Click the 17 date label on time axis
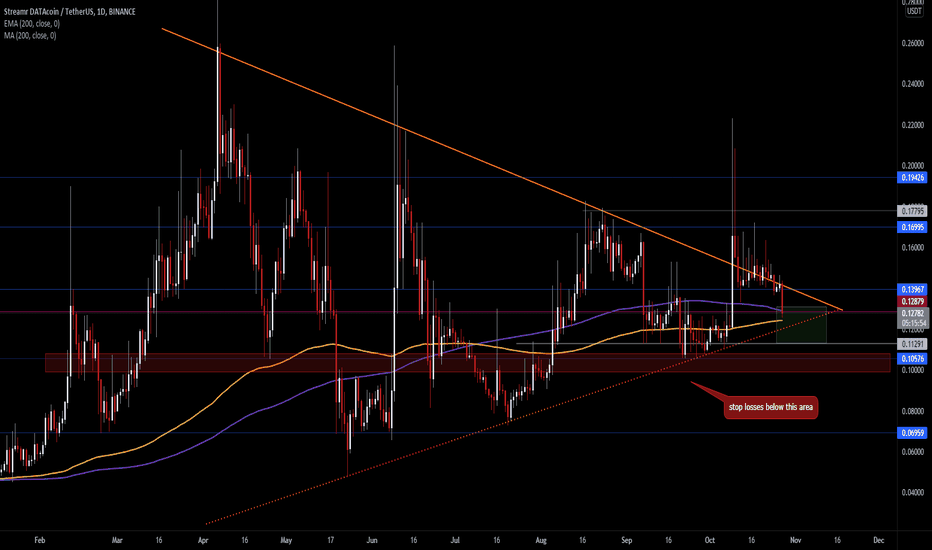The image size is (932, 550). [x=331, y=540]
